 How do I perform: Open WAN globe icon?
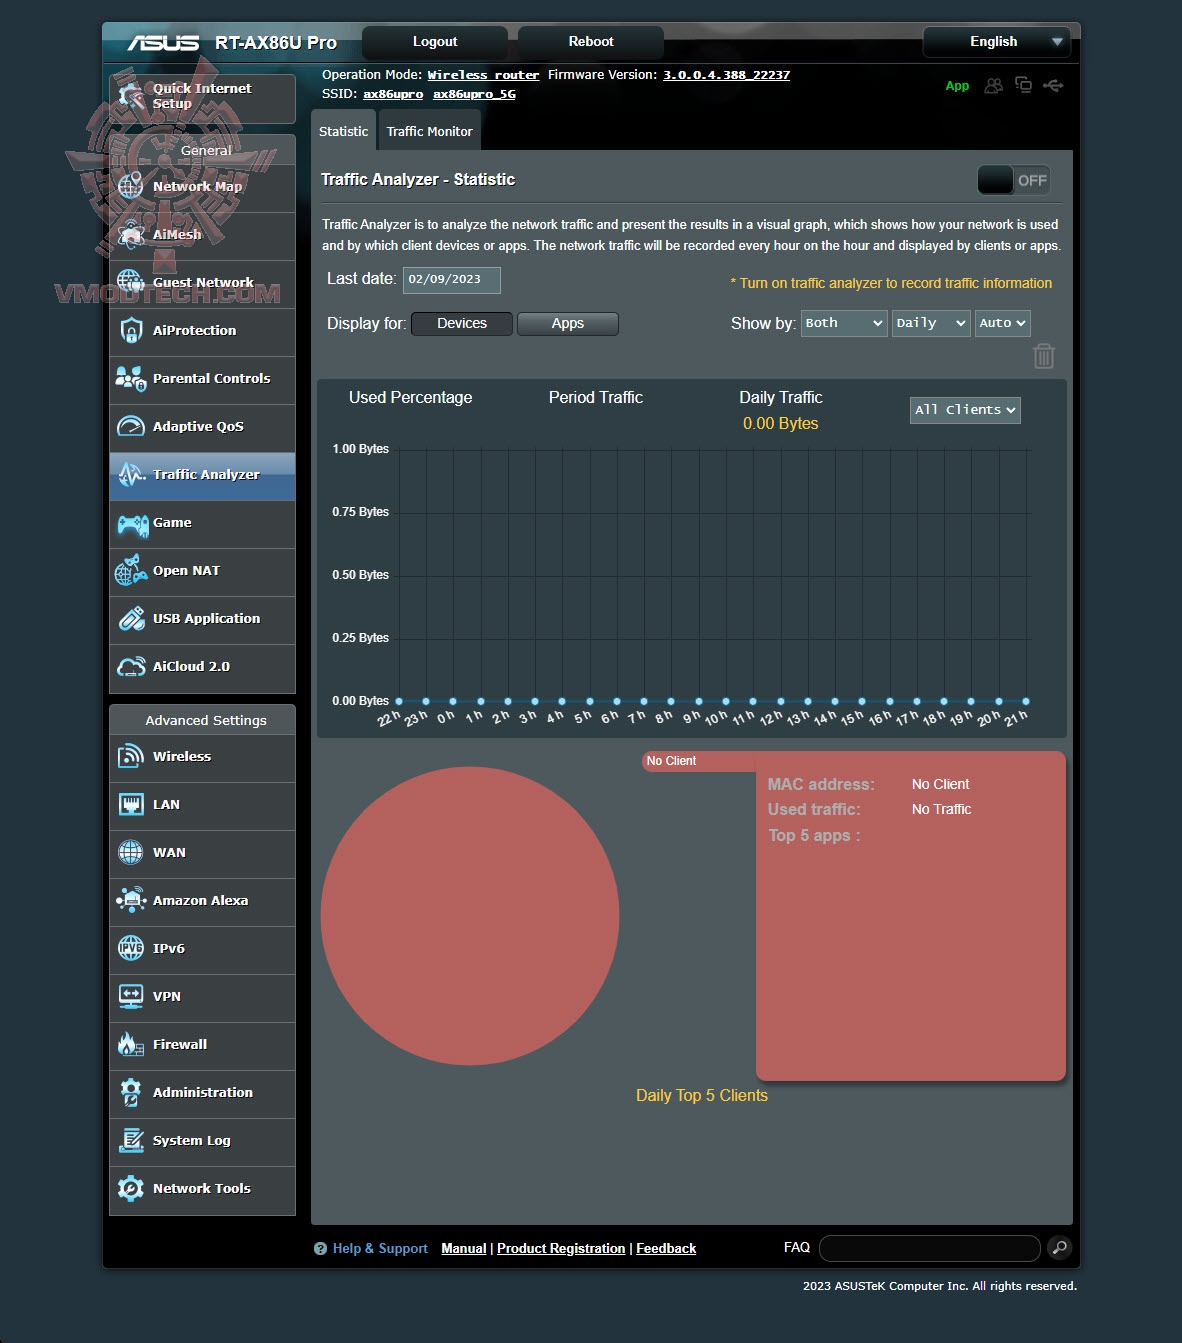pyautogui.click(x=131, y=852)
